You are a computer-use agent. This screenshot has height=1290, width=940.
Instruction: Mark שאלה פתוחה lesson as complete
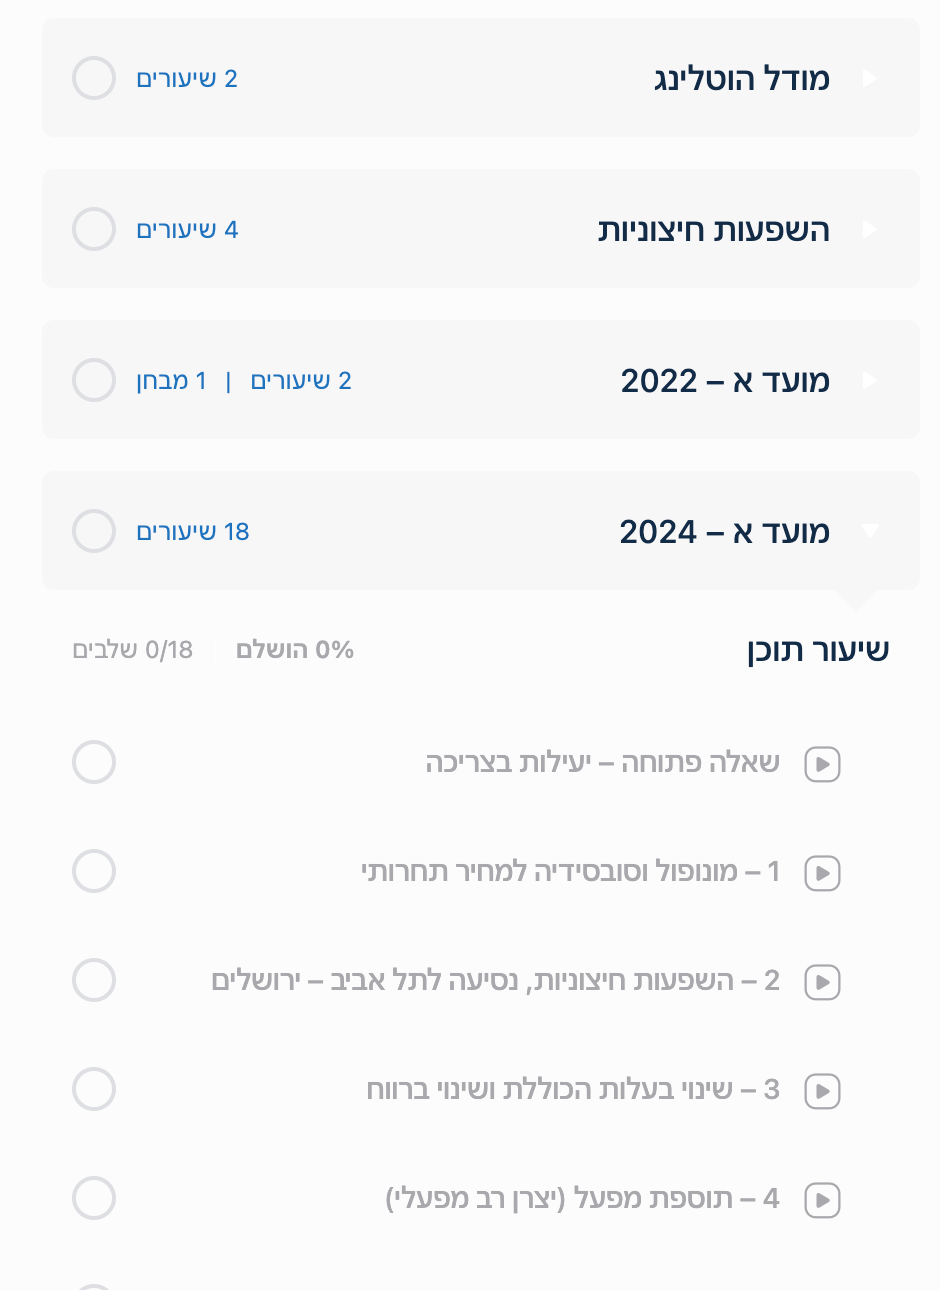click(x=94, y=762)
